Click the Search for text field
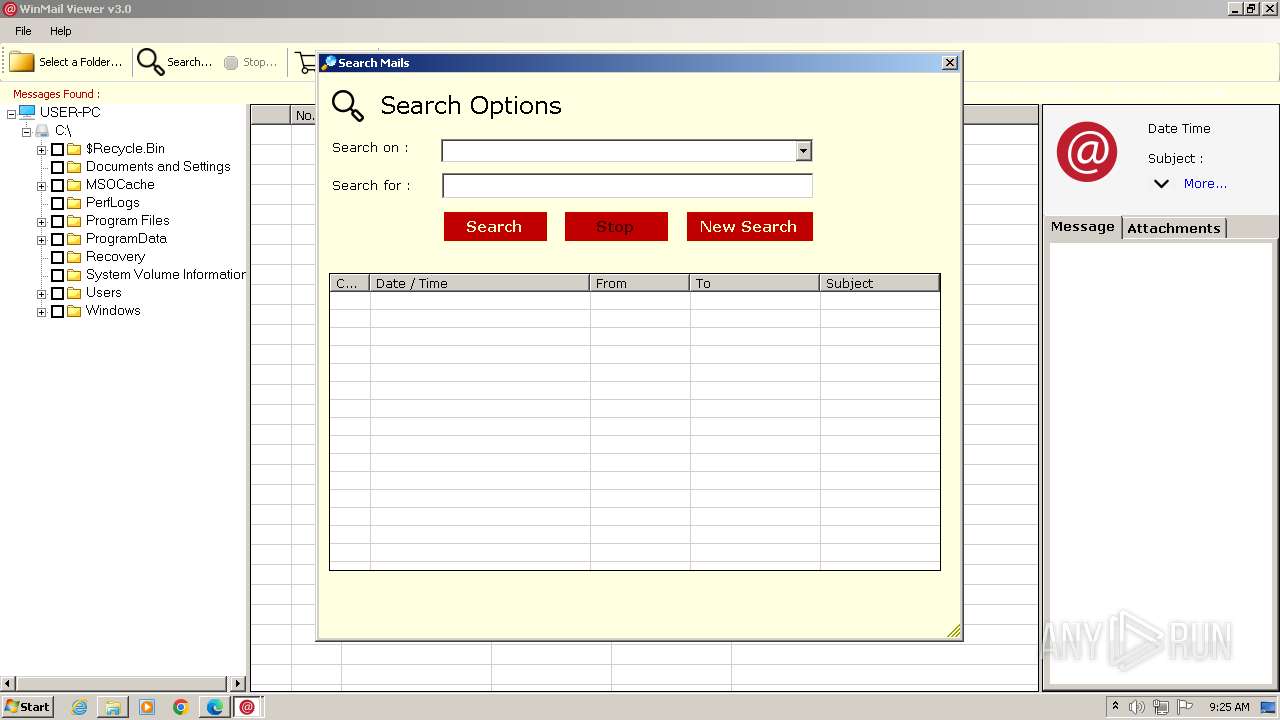 click(627, 186)
